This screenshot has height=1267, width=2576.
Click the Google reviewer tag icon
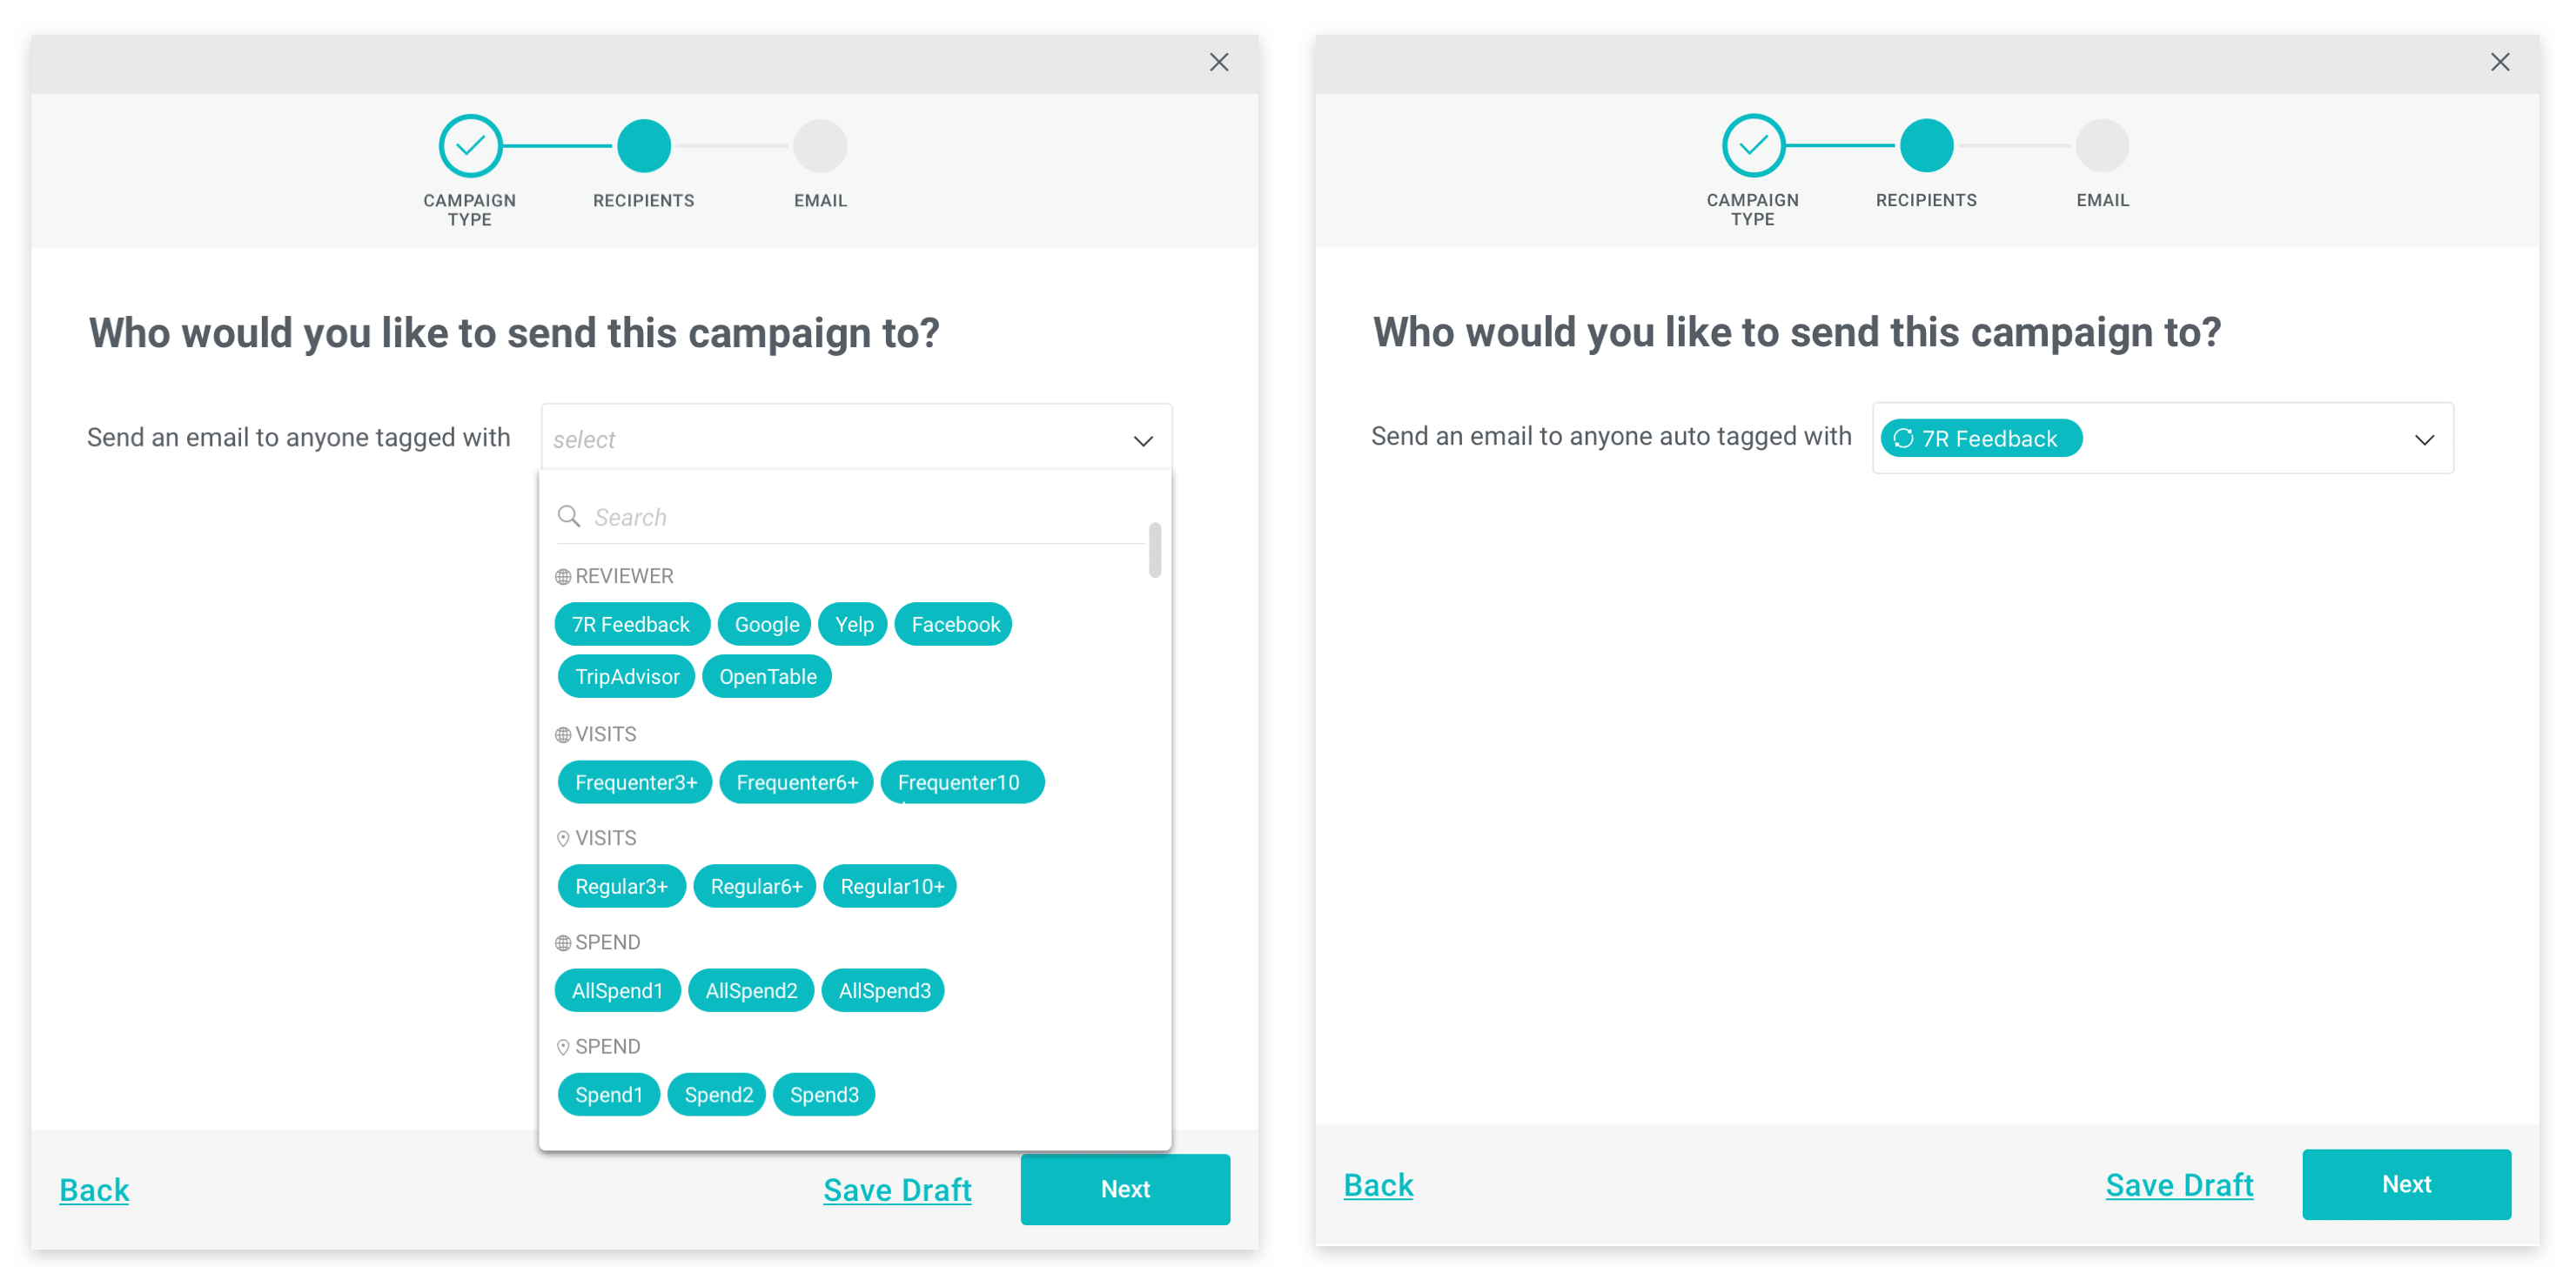click(768, 625)
